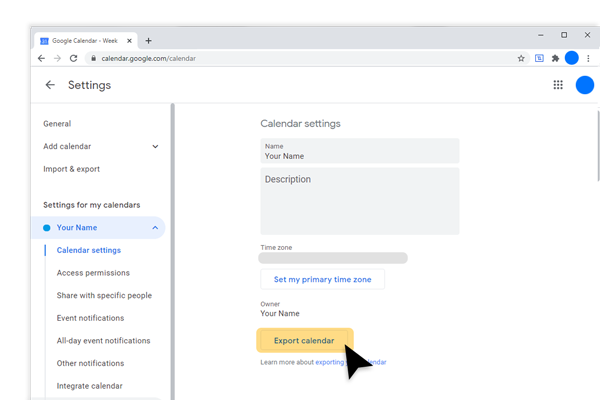This screenshot has width=600, height=400.
Task: Open General settings section
Action: pyautogui.click(x=57, y=124)
